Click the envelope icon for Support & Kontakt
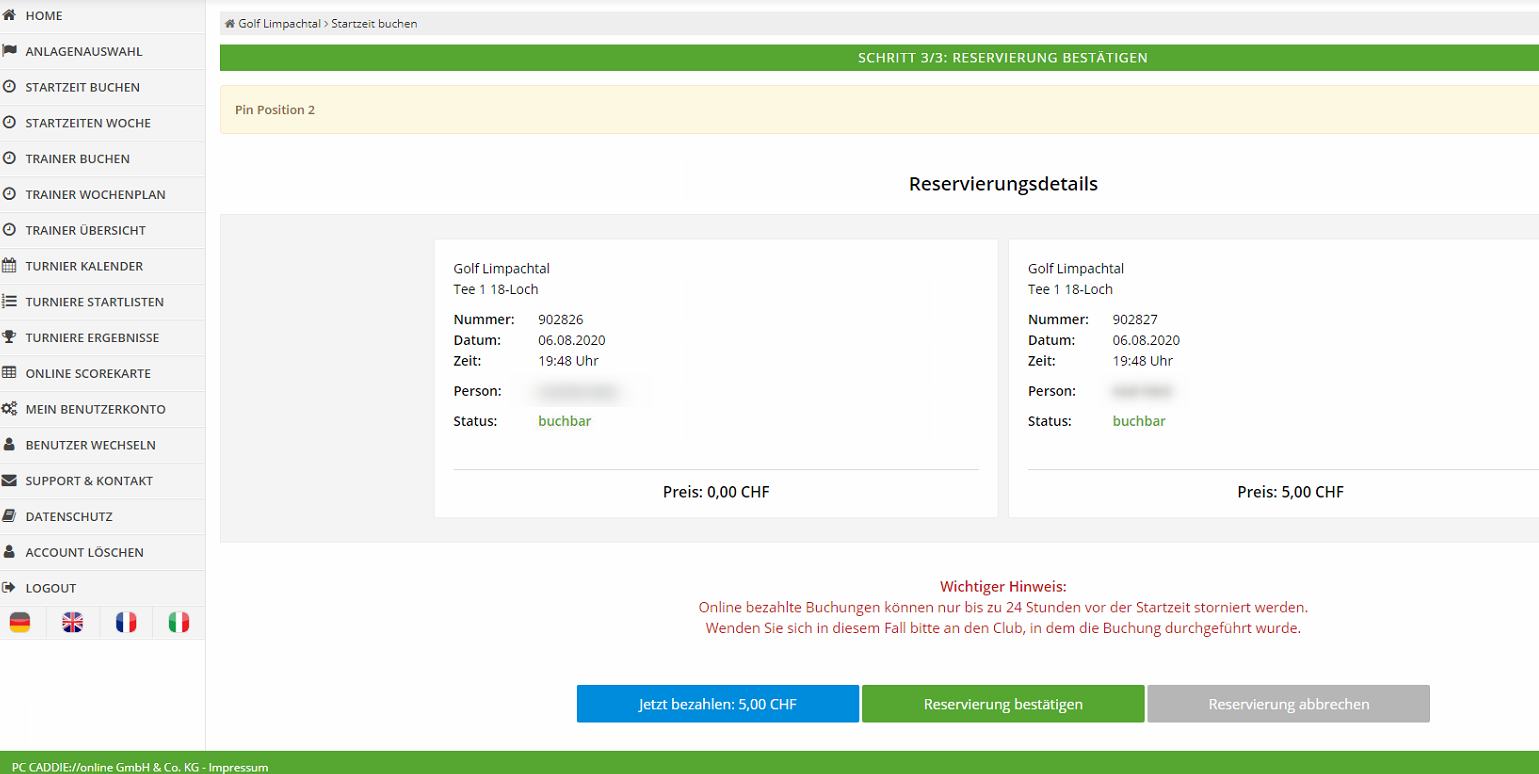Screen dimensions: 1539x774 coord(10,480)
